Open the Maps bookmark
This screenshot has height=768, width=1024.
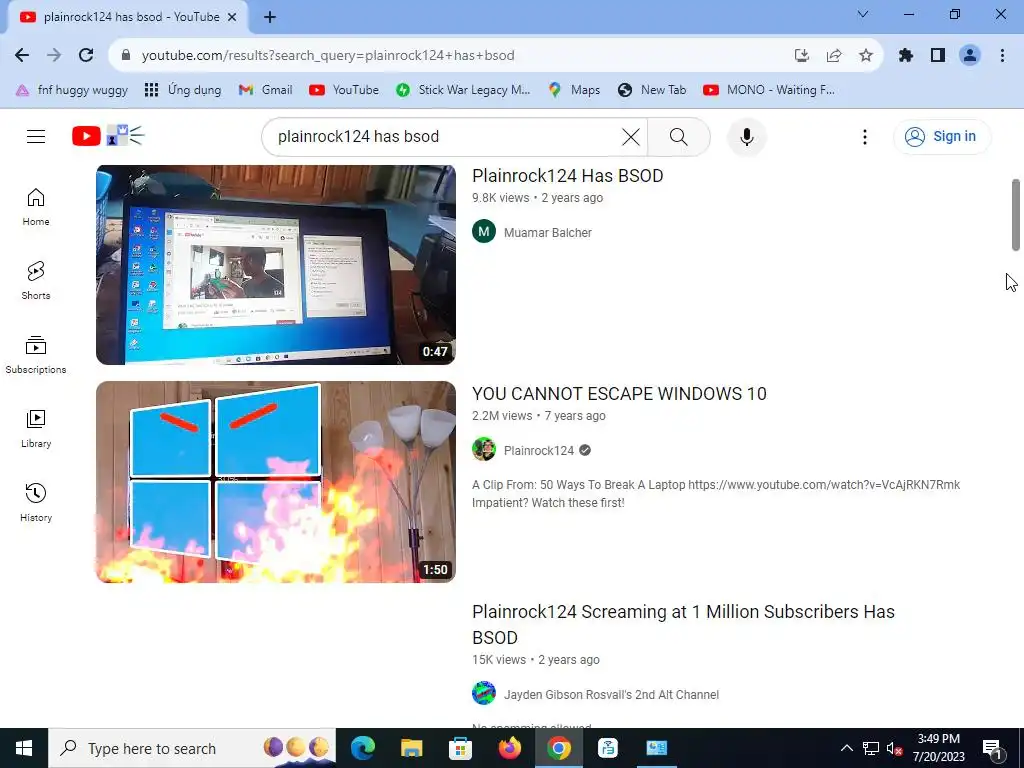point(574,90)
